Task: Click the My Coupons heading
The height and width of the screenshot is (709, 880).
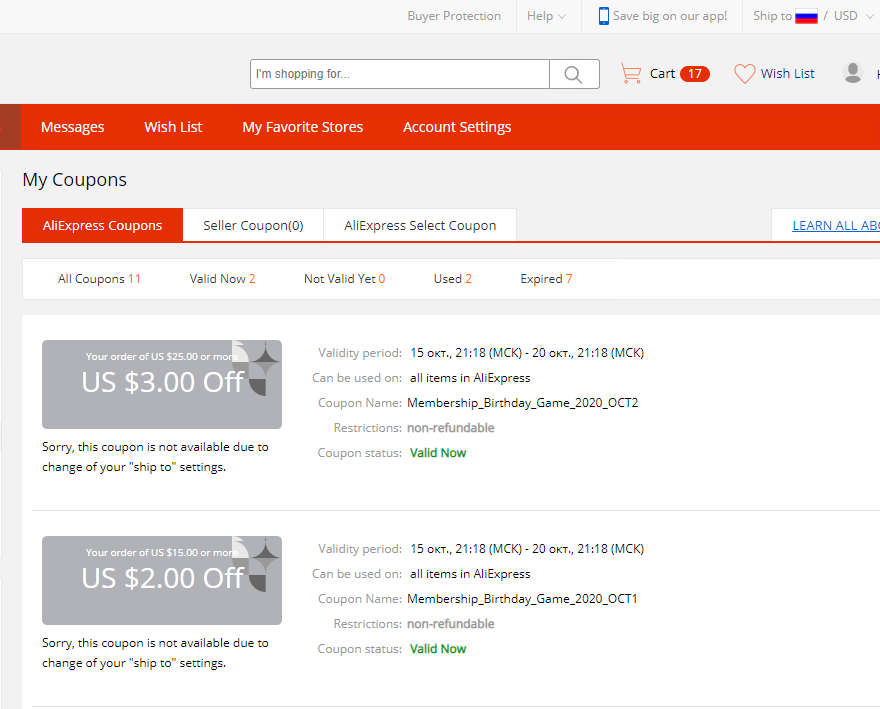Action: point(75,180)
